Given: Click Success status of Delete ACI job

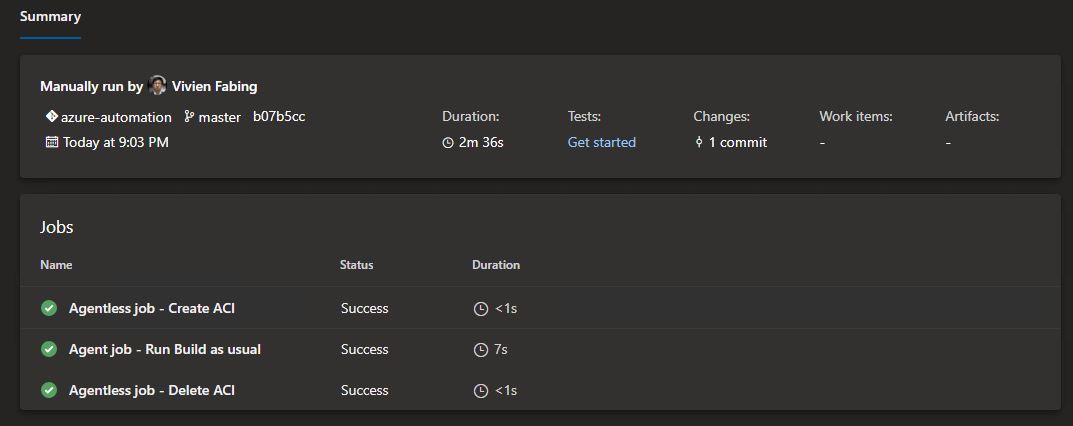Looking at the screenshot, I should [365, 390].
